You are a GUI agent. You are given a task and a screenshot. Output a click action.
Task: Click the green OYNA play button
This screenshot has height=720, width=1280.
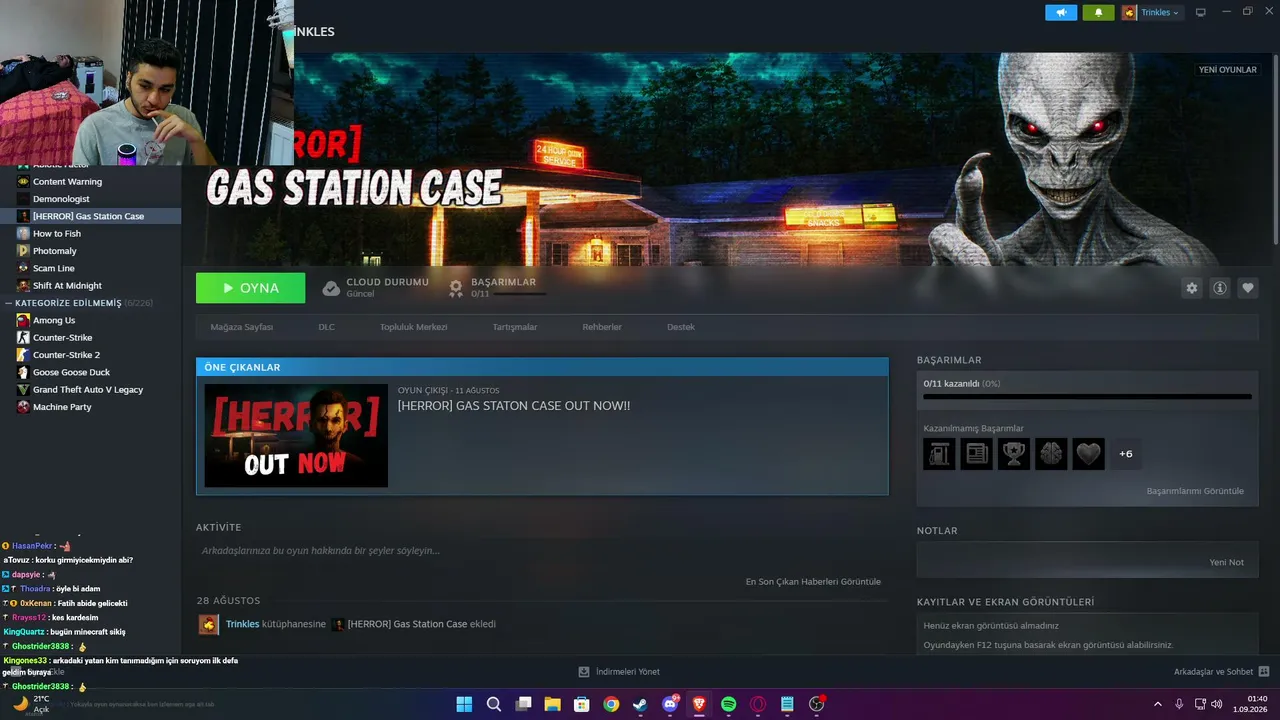(x=251, y=288)
